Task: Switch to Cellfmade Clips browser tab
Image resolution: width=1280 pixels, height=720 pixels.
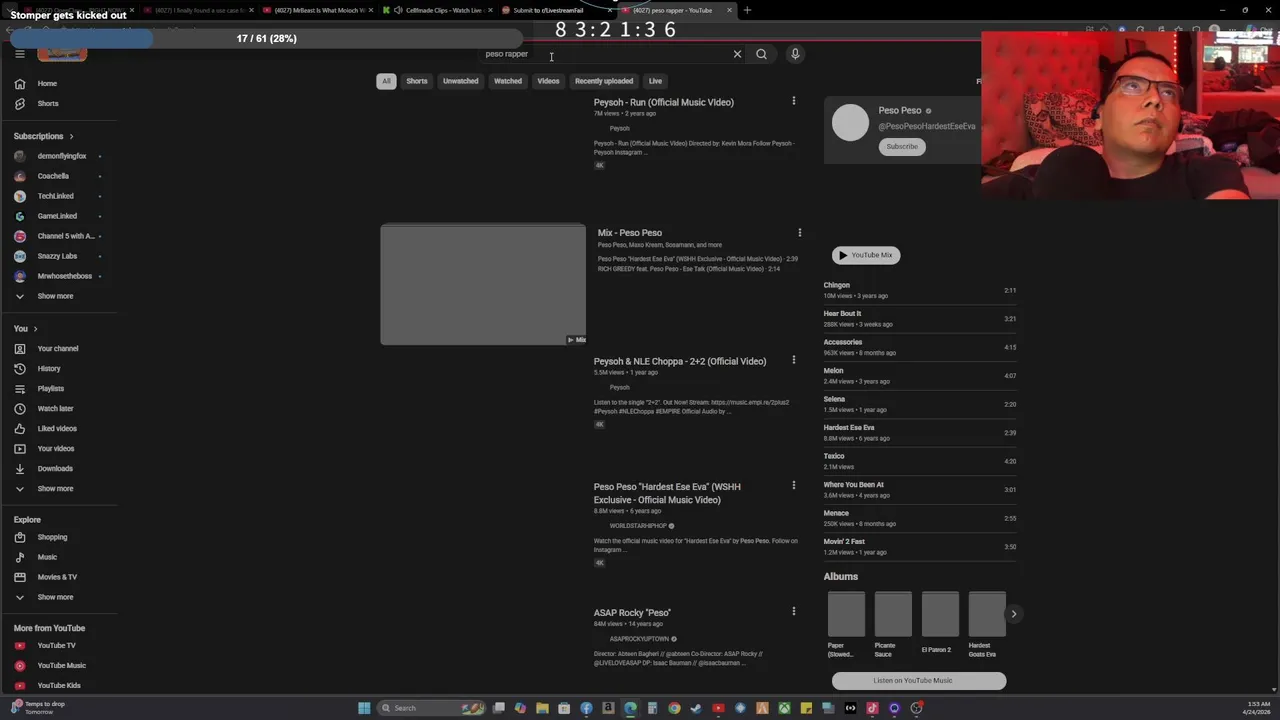Action: coord(437,10)
